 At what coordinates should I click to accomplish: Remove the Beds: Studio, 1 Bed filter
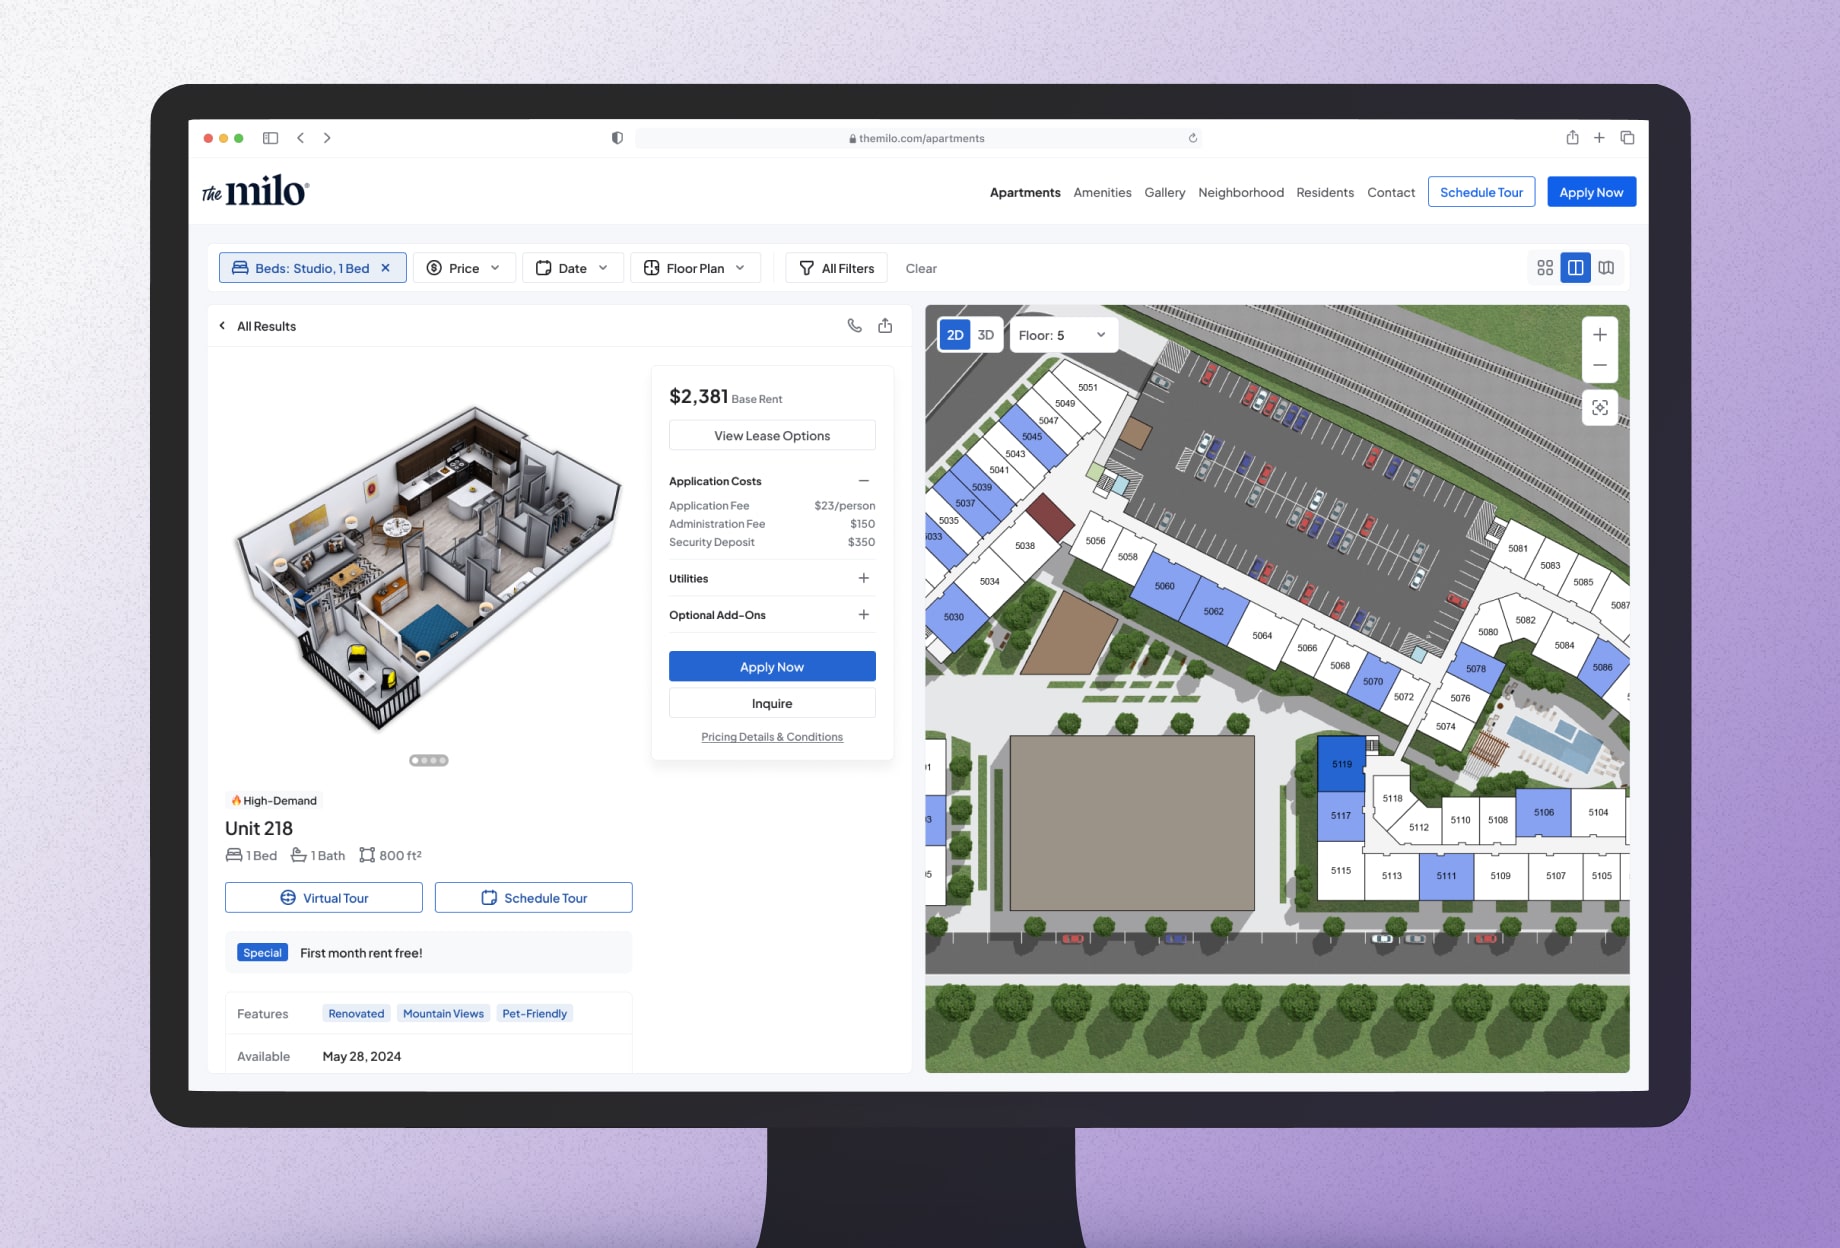coord(385,268)
